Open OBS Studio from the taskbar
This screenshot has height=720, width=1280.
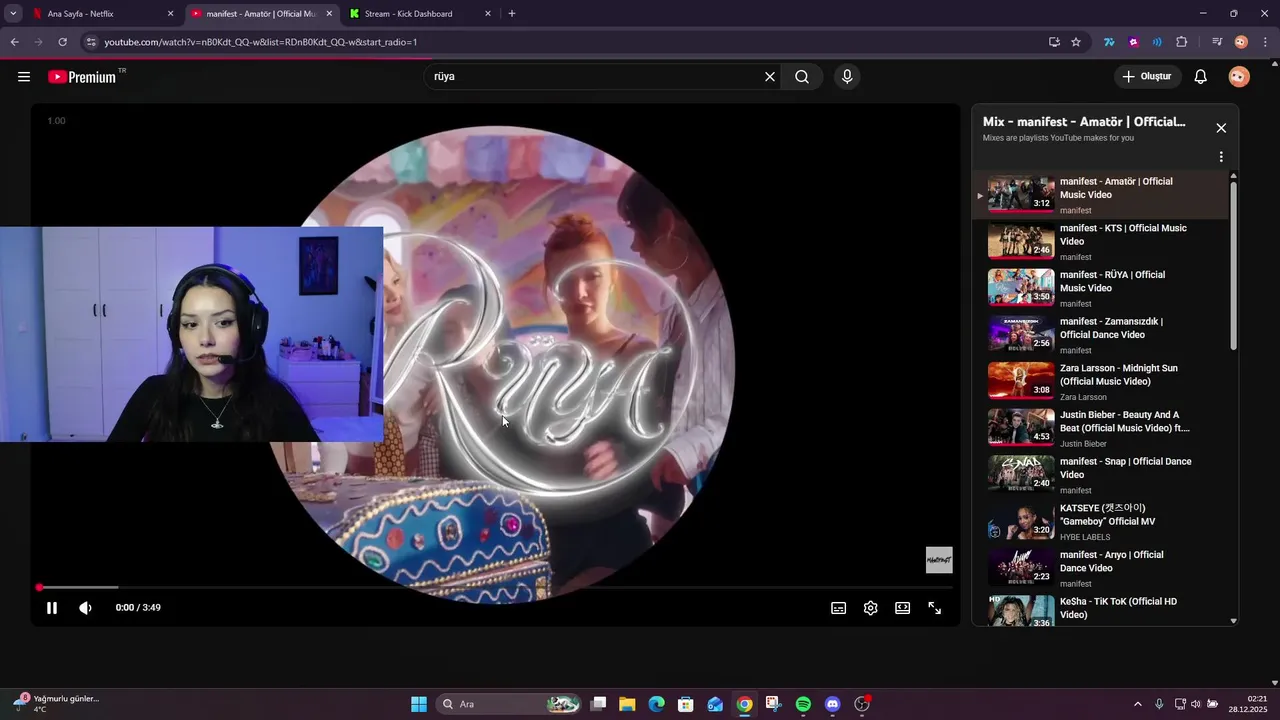tap(862, 704)
